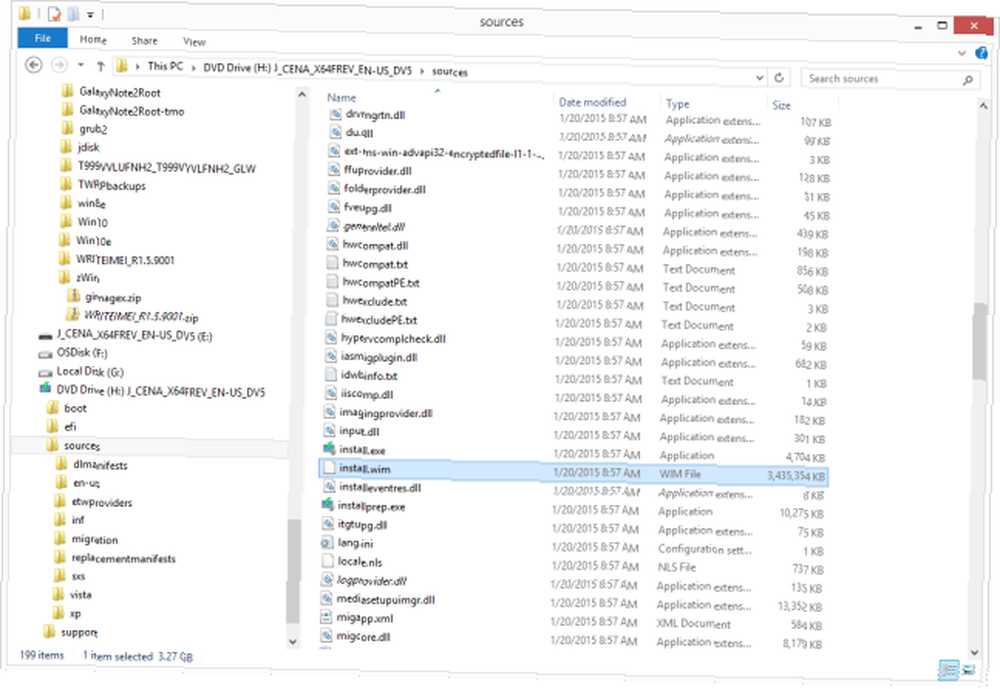Select the hwcompatPE.txt file
The width and height of the screenshot is (1000, 689).
click(x=380, y=283)
